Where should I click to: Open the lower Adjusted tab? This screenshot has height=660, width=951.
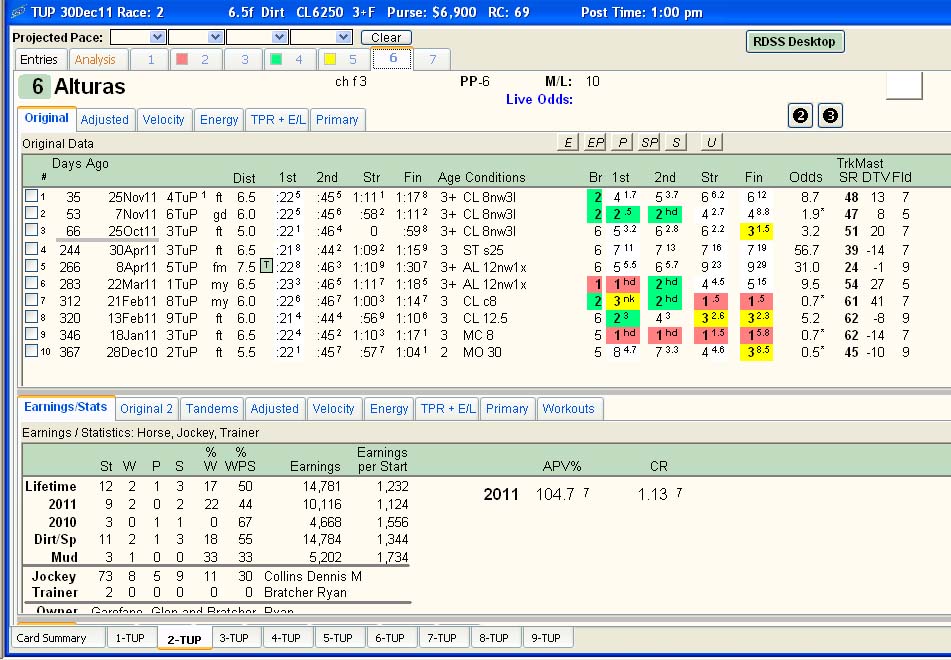[x=275, y=408]
